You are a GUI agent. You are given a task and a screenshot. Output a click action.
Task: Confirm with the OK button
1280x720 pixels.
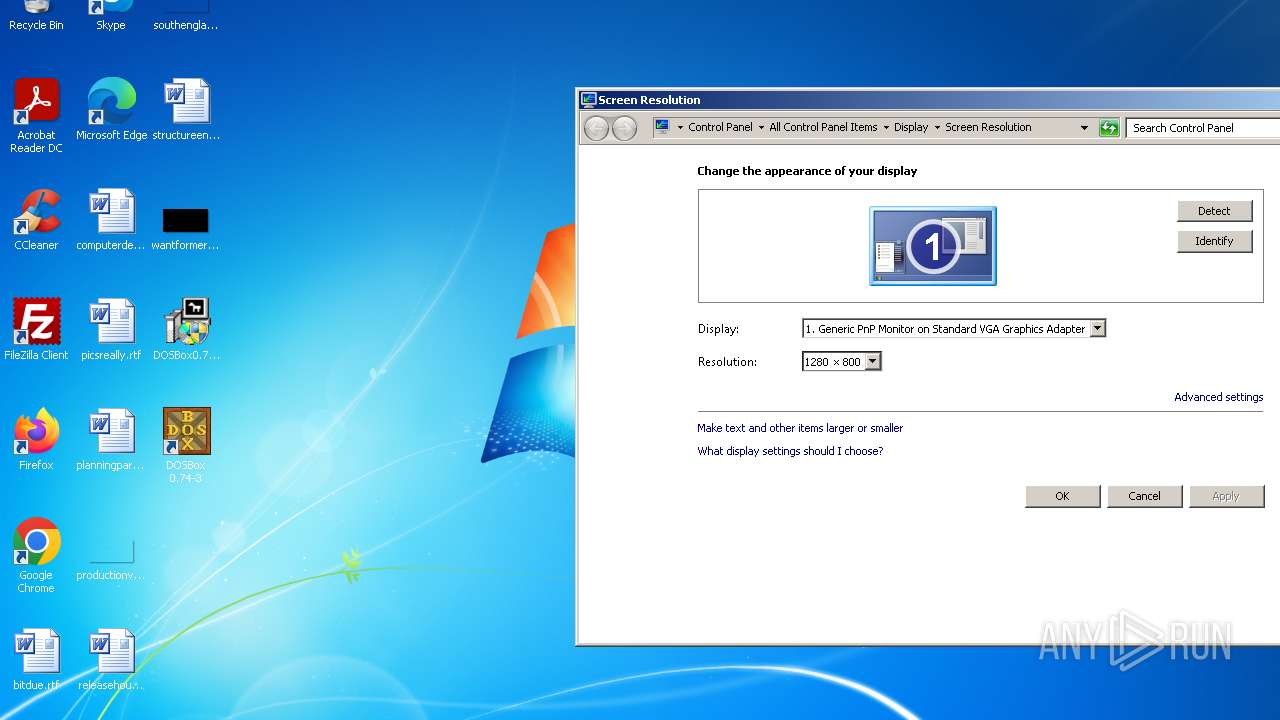pyautogui.click(x=1062, y=496)
